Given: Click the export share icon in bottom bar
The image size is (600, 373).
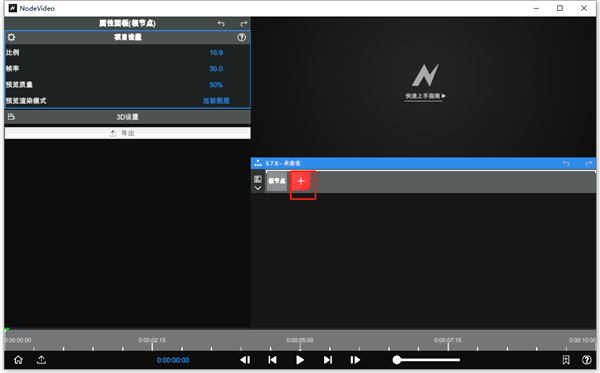Looking at the screenshot, I should point(41,360).
